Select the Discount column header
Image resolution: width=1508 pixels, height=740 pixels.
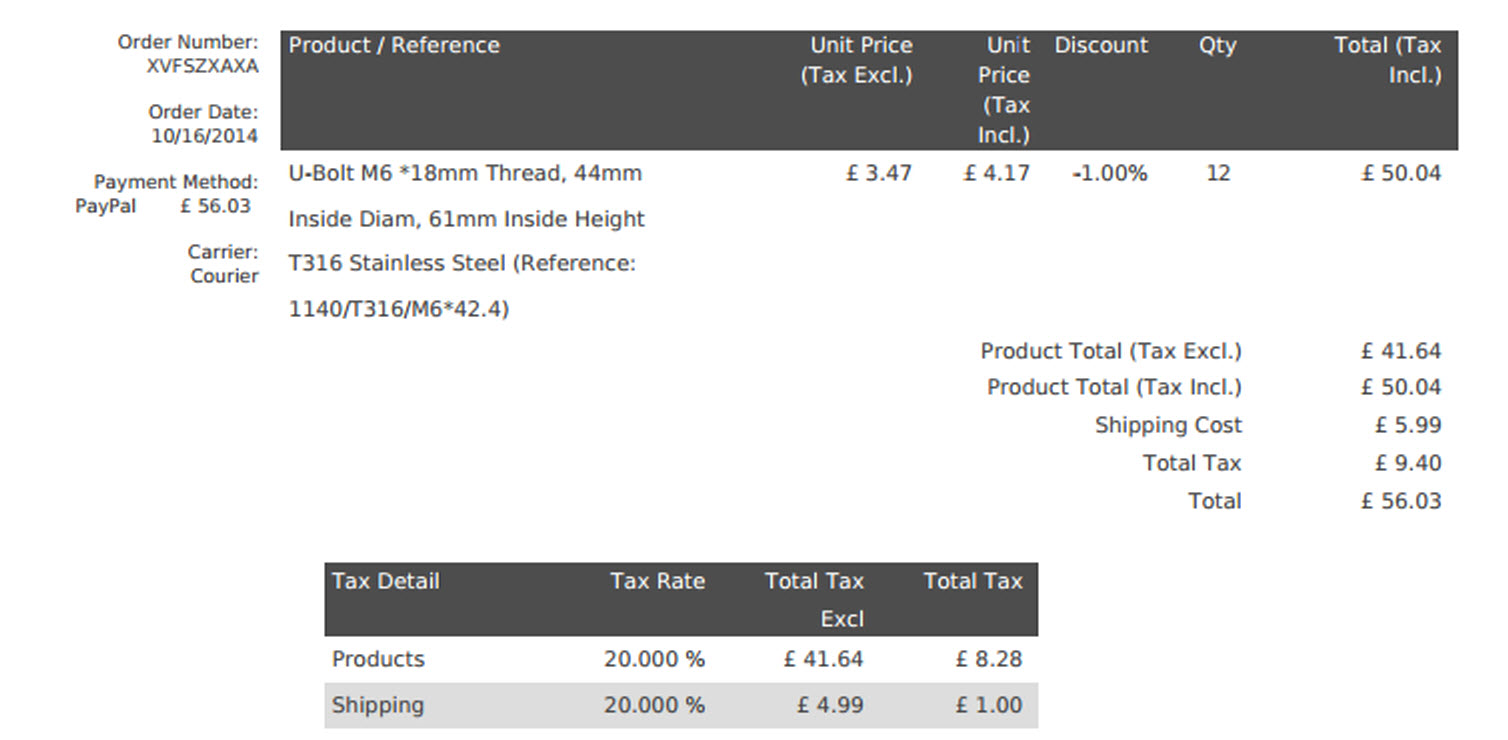coord(1101,46)
